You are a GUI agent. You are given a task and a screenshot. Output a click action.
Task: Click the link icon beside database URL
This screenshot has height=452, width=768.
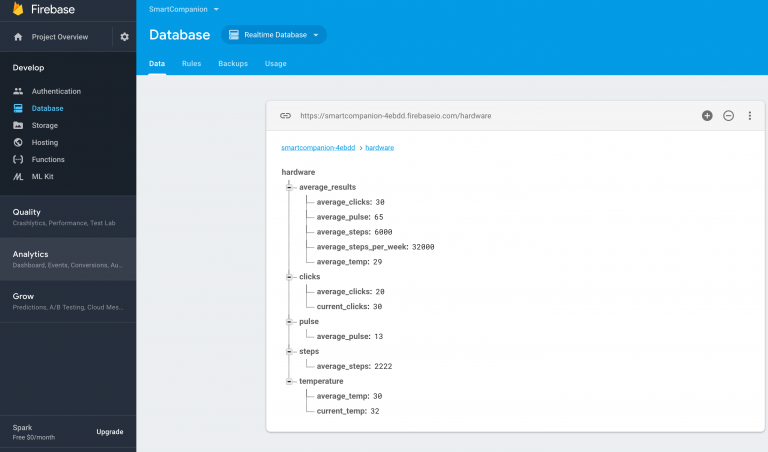click(285, 116)
